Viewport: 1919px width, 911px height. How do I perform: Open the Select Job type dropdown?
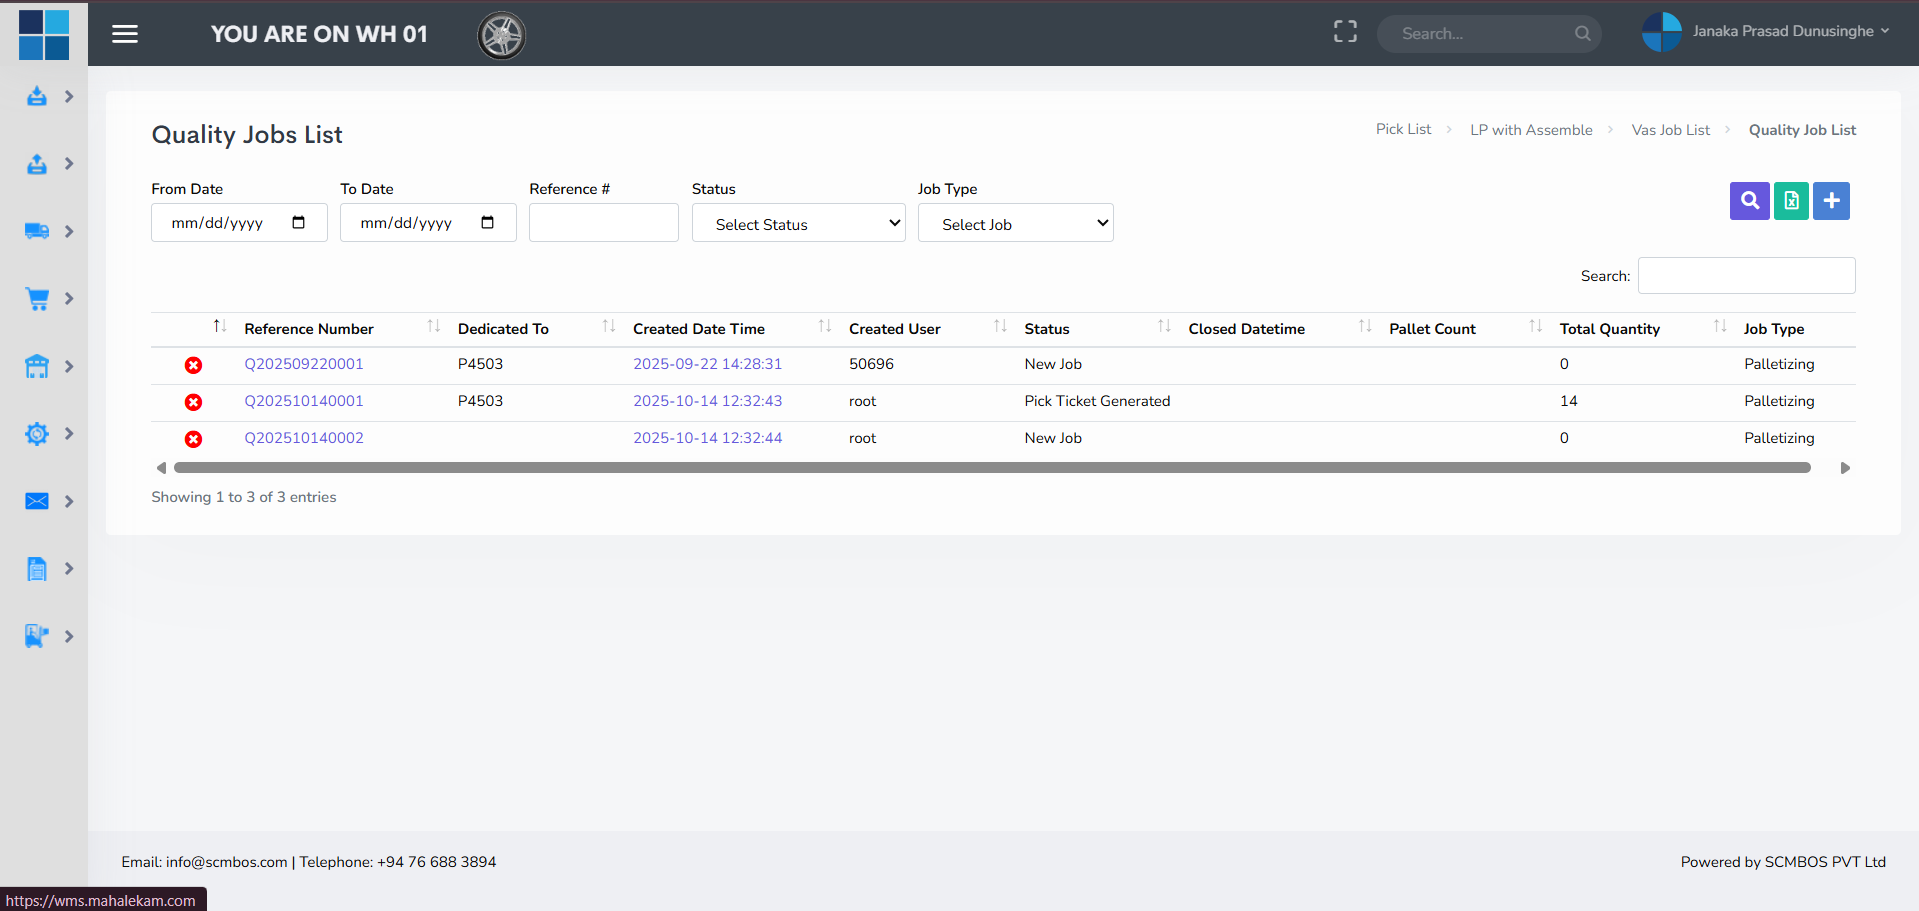pos(1015,223)
